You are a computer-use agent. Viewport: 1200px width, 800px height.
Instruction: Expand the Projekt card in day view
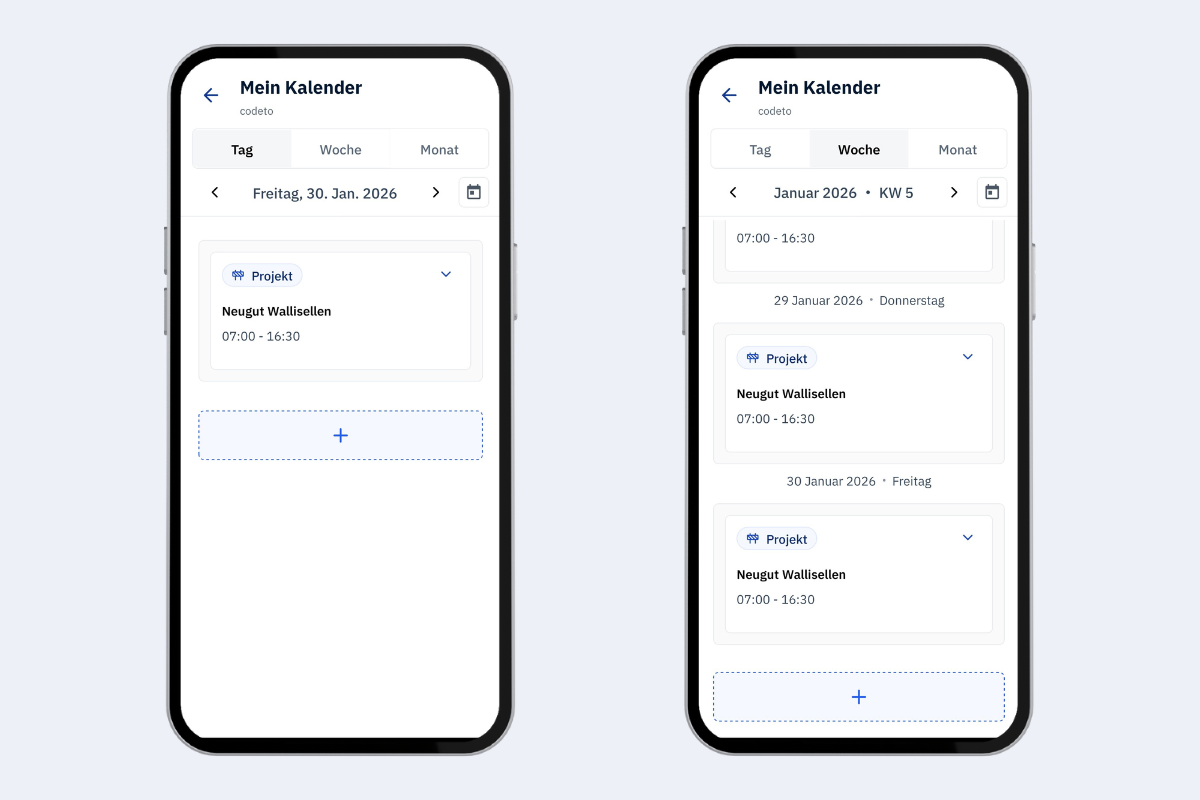click(446, 274)
